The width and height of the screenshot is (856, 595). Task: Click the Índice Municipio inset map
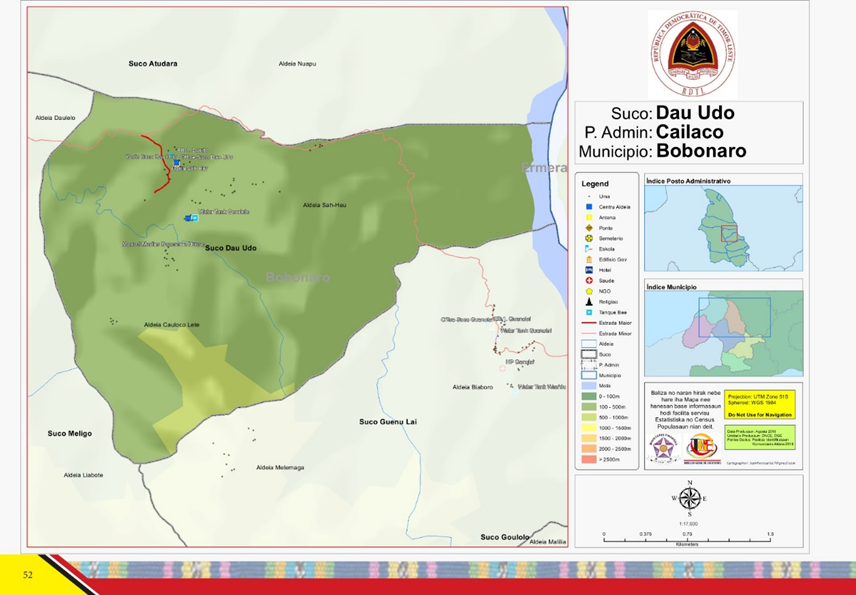pyautogui.click(x=723, y=333)
